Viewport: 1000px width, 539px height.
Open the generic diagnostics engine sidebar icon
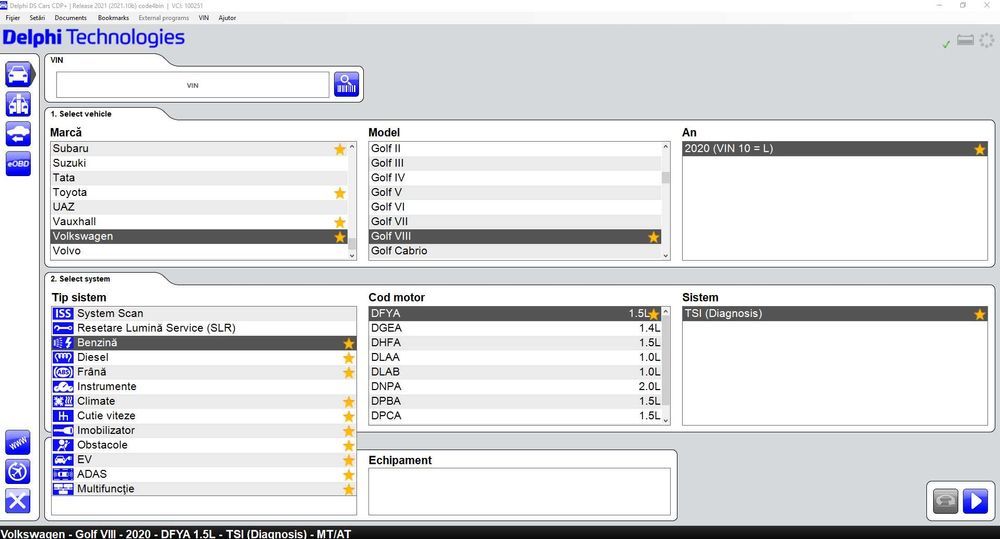pyautogui.click(x=18, y=104)
